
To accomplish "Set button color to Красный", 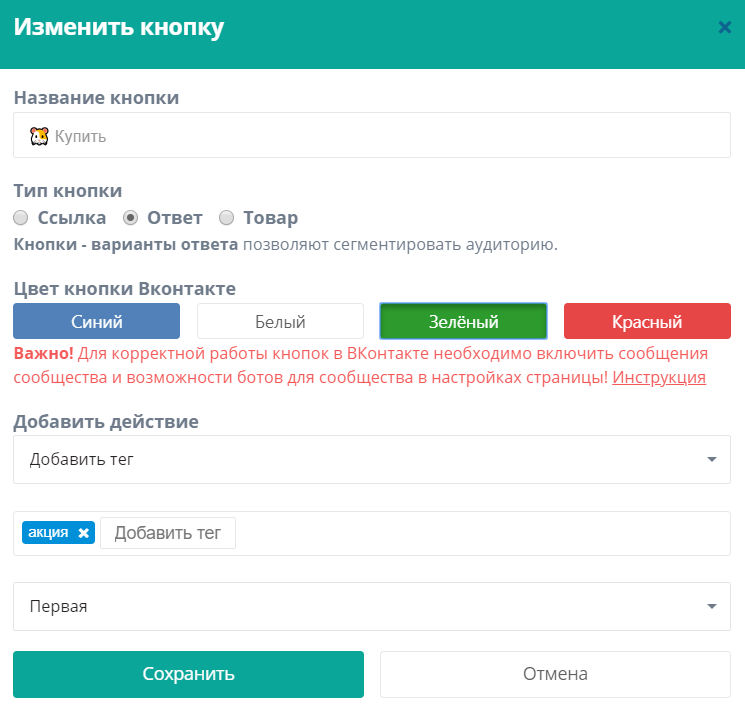I will (647, 322).
